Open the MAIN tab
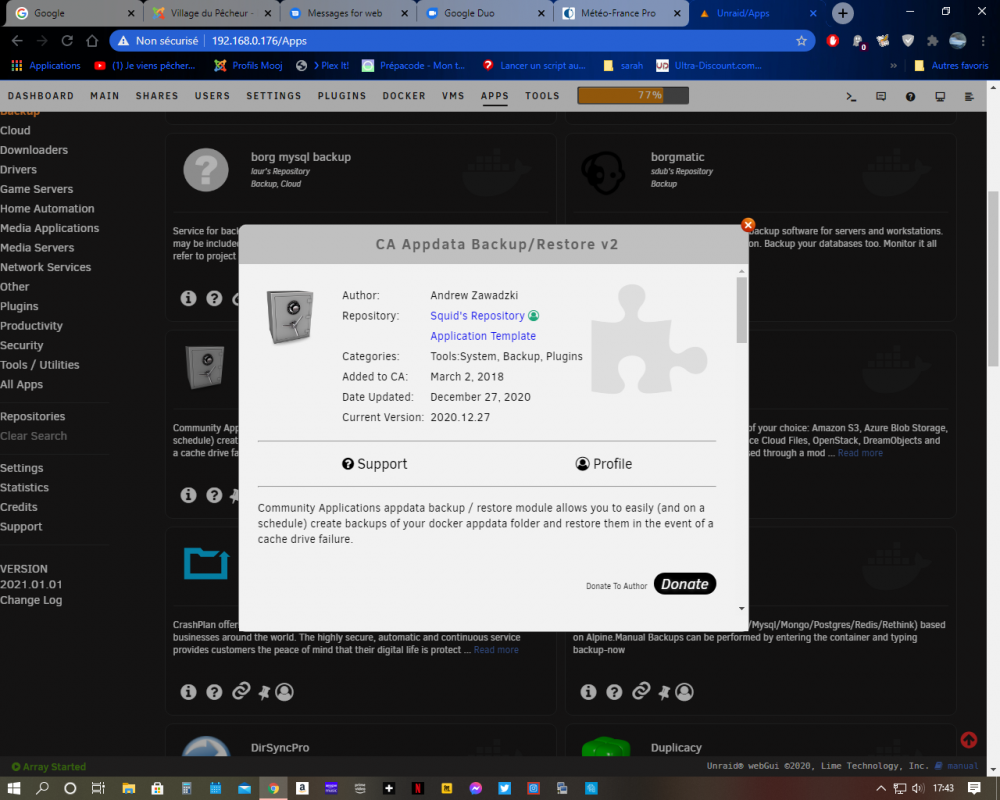The image size is (1000, 800). click(x=105, y=96)
